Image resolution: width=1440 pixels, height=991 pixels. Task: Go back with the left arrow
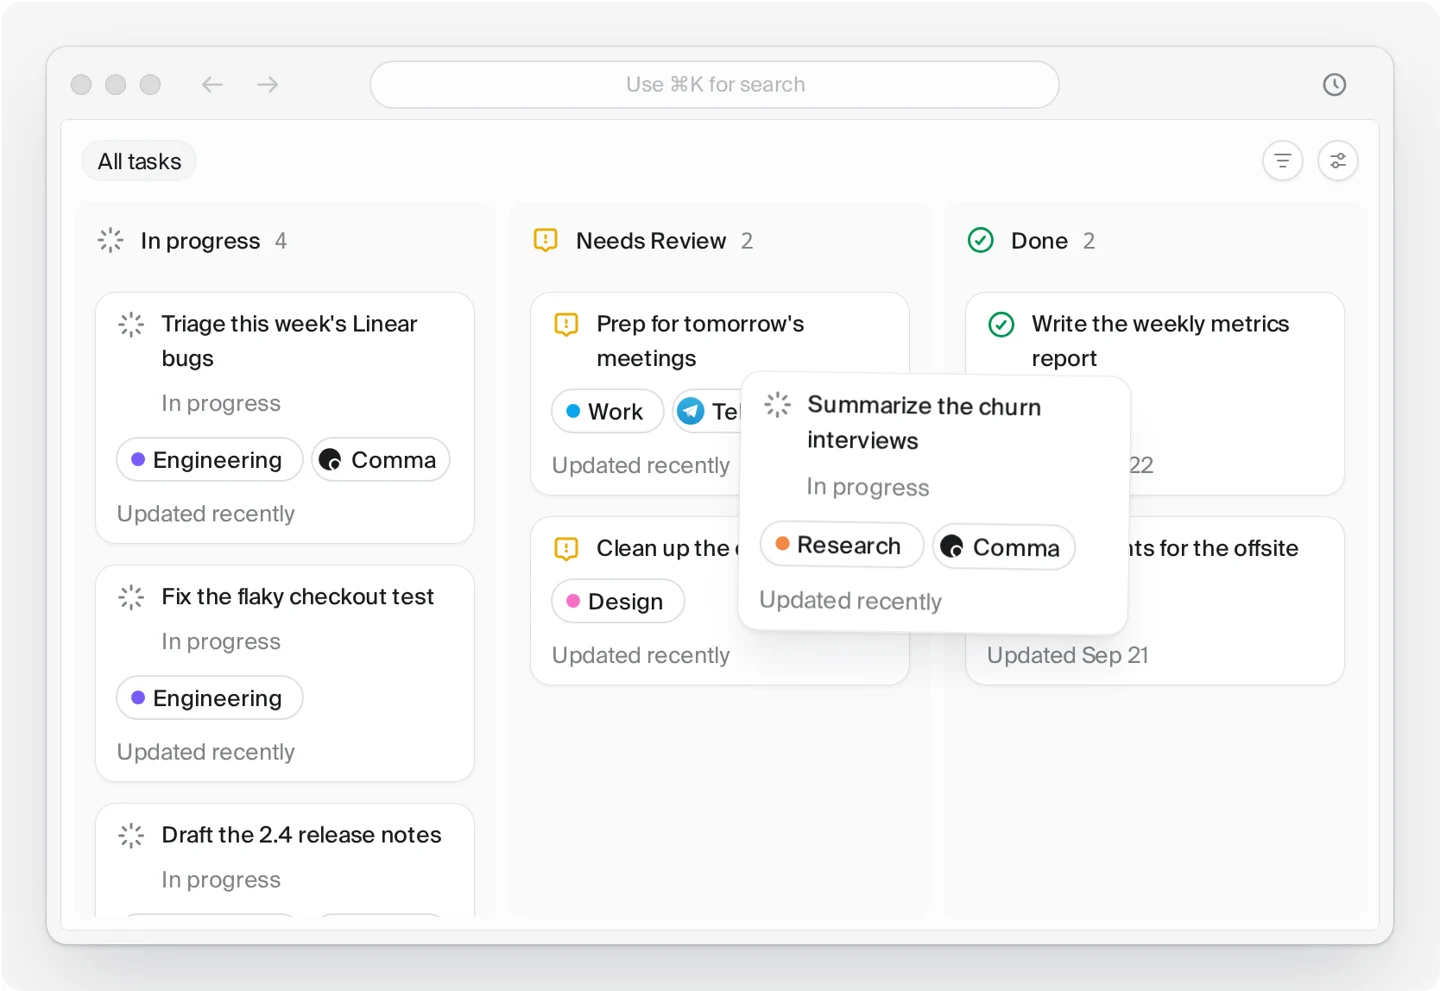[x=212, y=85]
